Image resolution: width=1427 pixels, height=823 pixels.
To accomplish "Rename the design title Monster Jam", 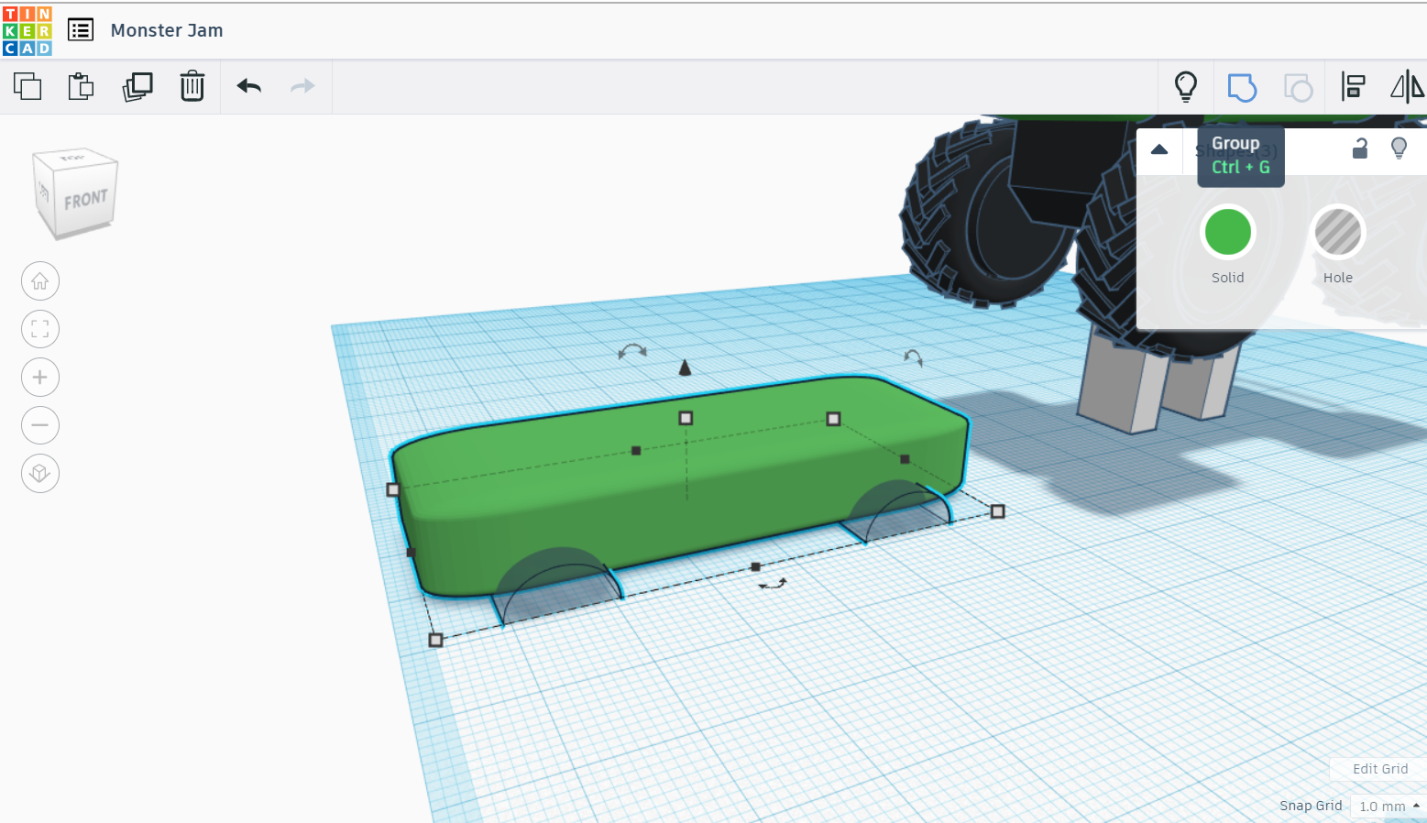I will coord(167,30).
